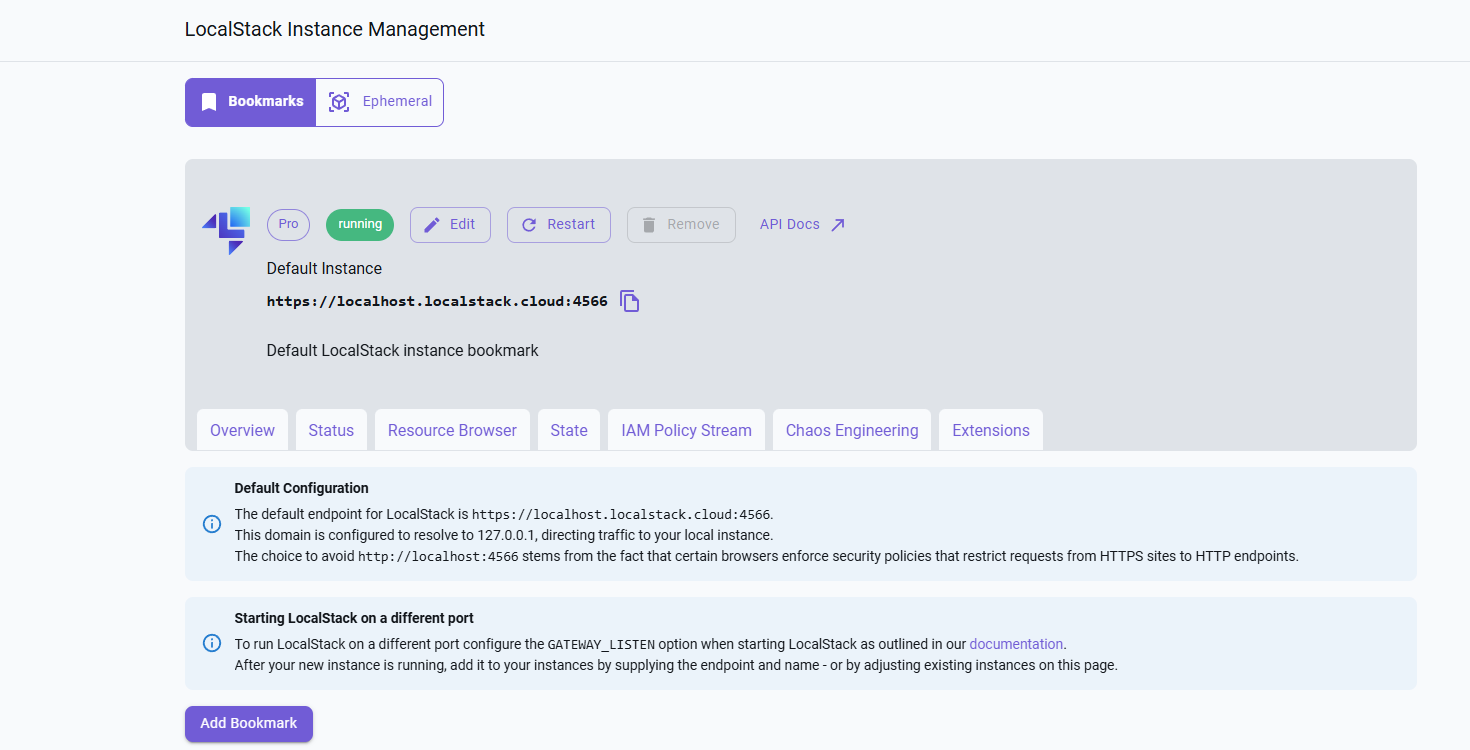Click 'Starting LocalStack on a different port' heading

click(x=354, y=618)
